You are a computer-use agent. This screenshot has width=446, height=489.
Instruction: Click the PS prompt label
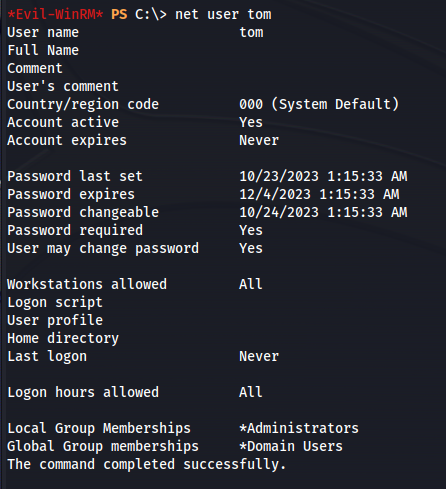119,15
